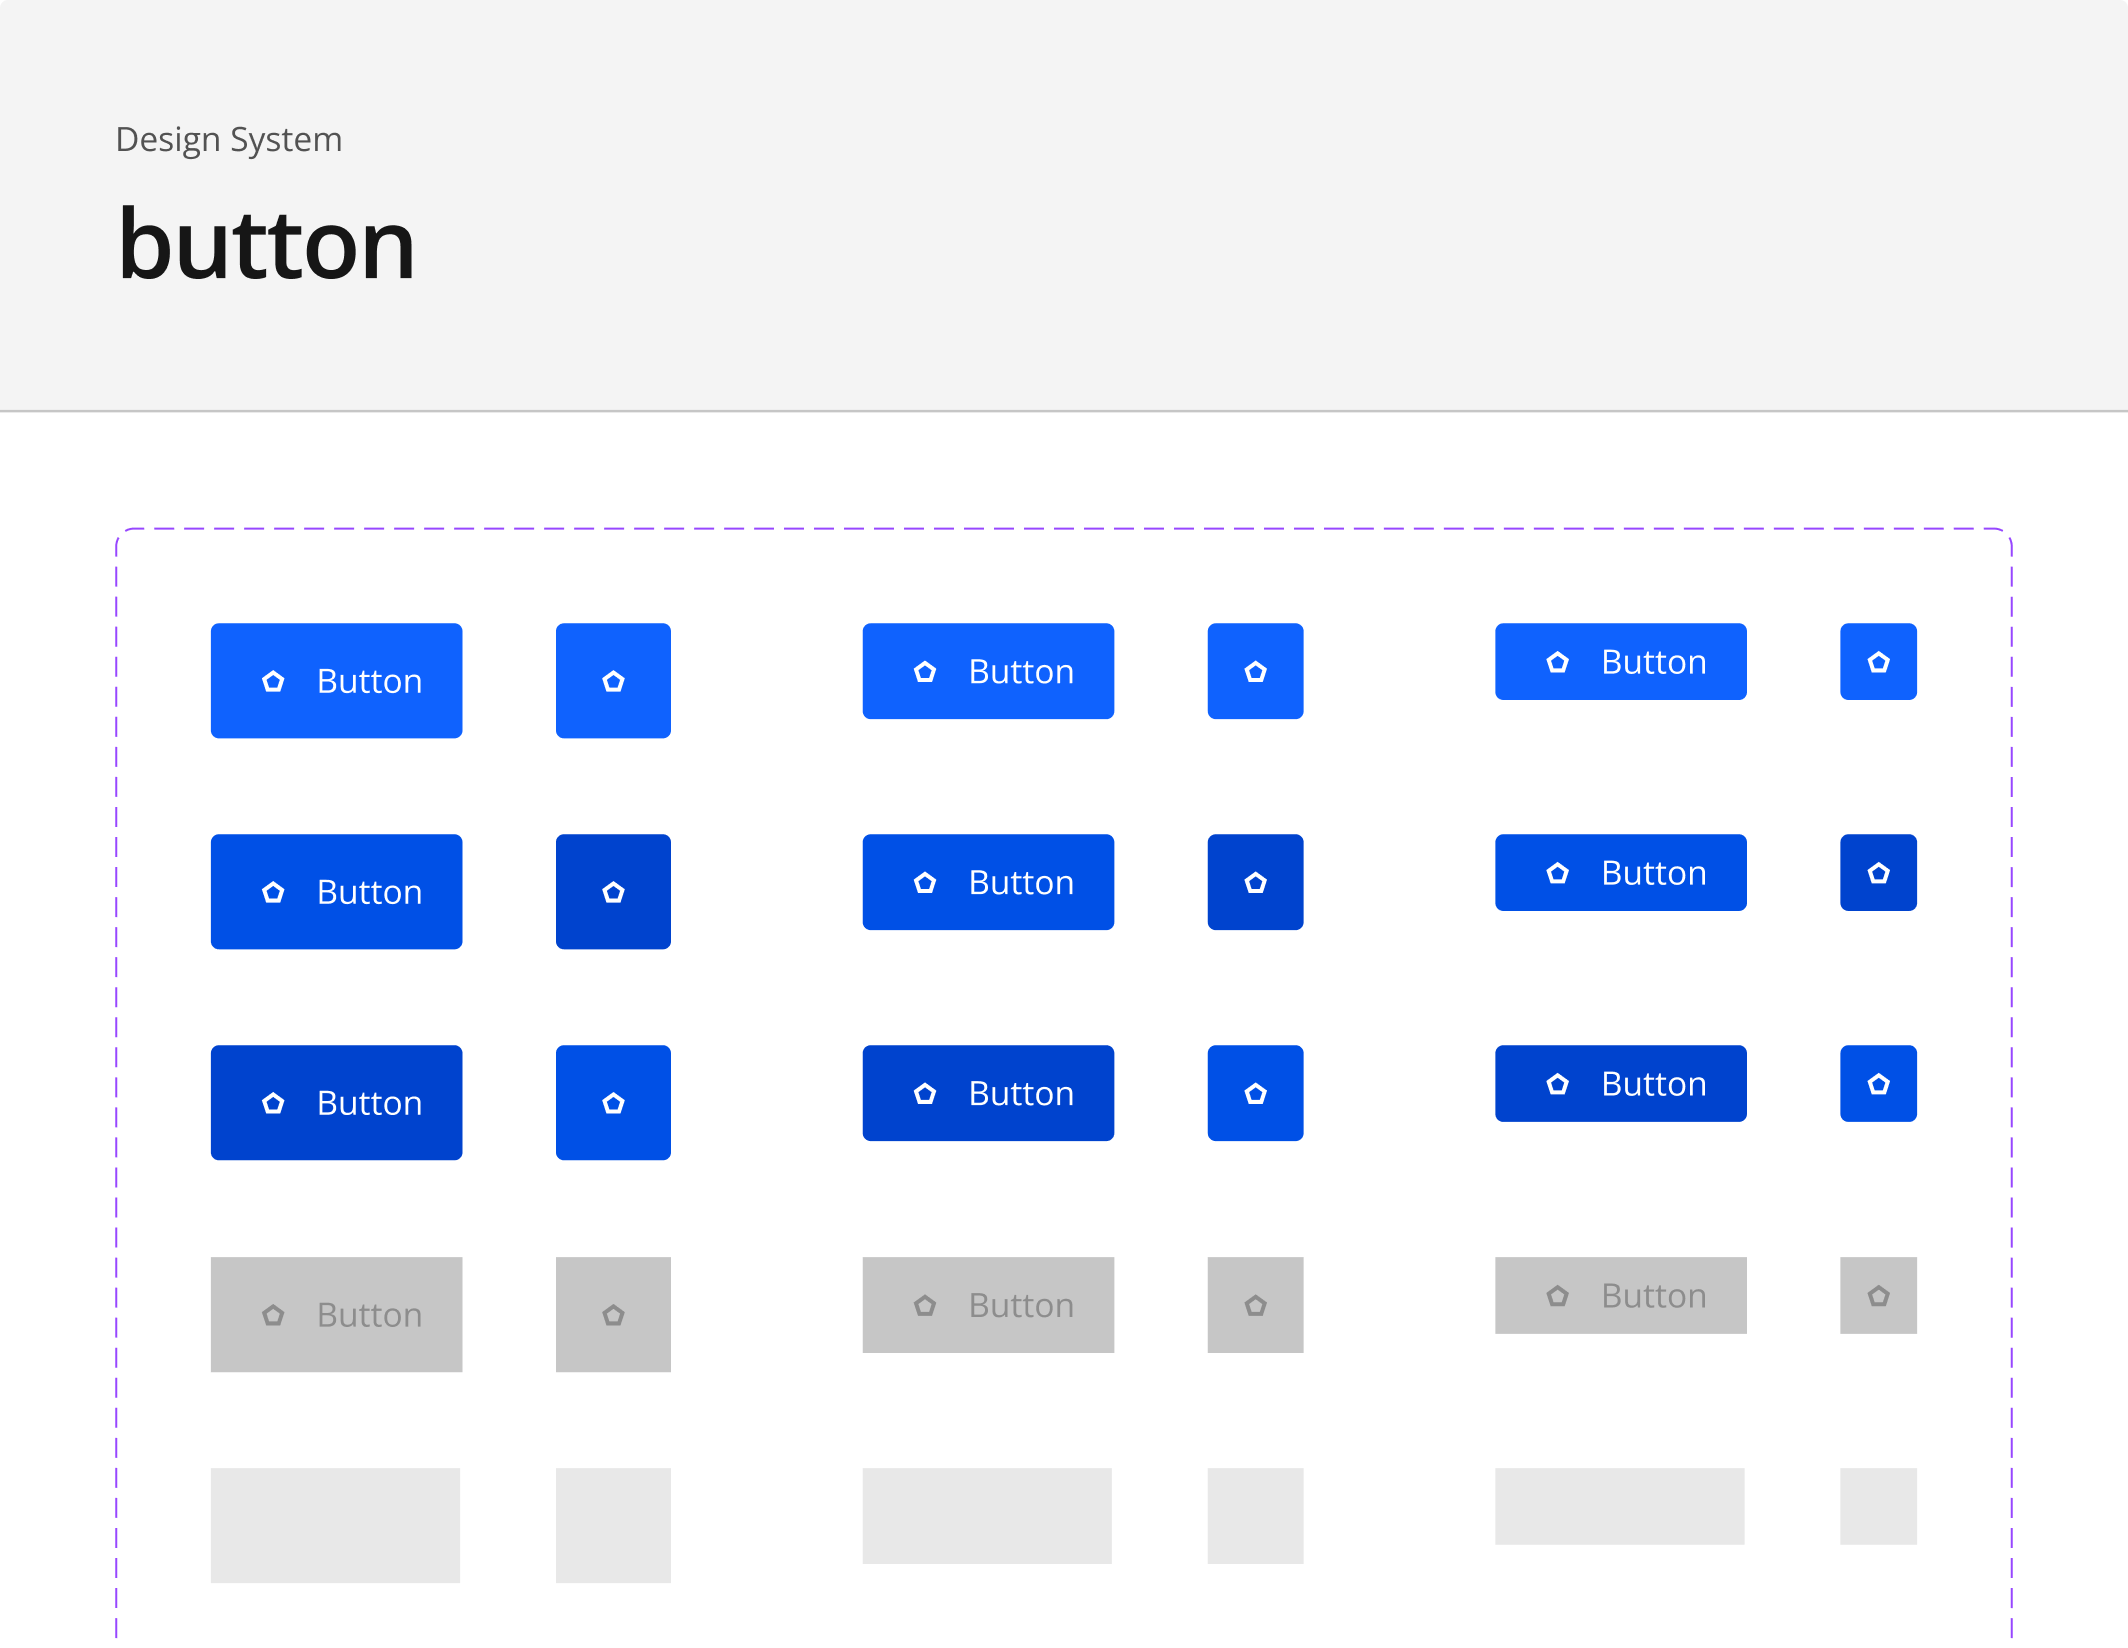Click the smallest "Button" in the top row
Screen dimensions: 2128x1648
(1620, 662)
